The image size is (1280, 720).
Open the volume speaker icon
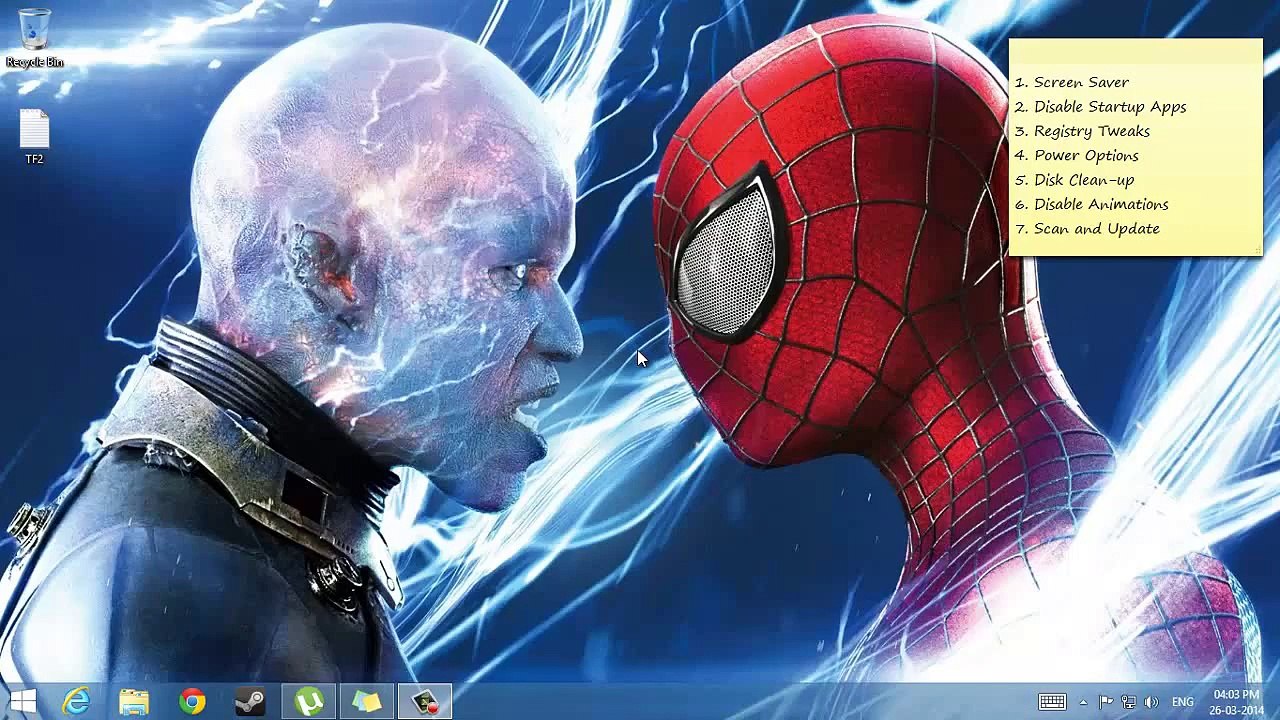(1152, 702)
